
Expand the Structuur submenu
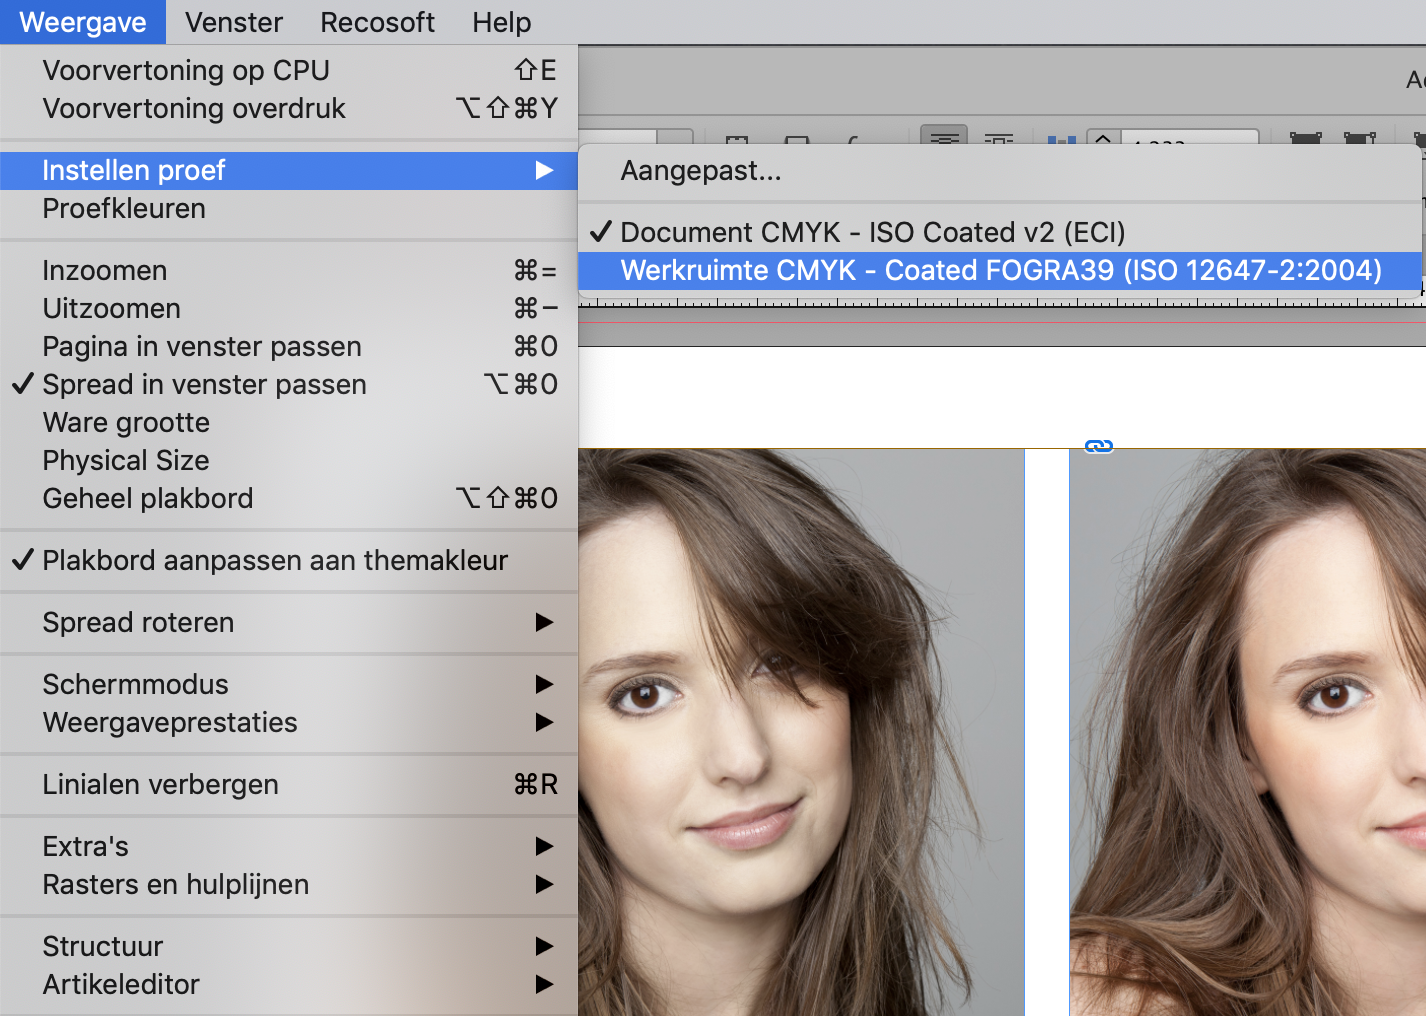point(289,946)
